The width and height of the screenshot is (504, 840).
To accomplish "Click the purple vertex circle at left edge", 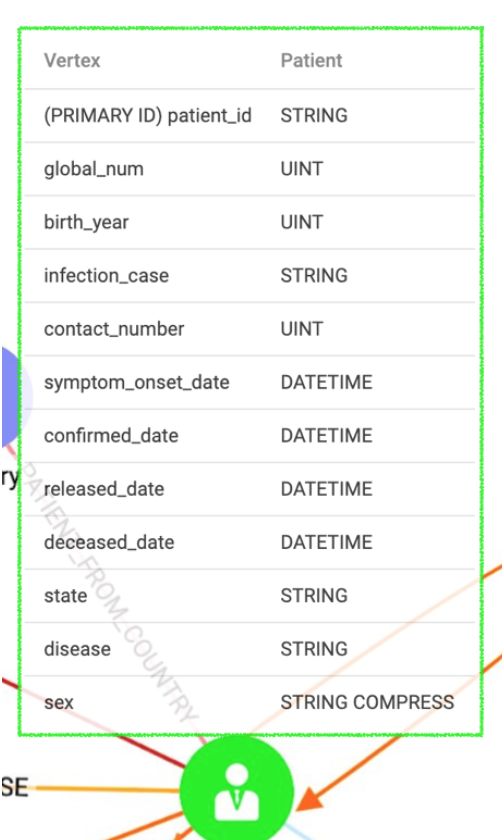I will coord(9,396).
